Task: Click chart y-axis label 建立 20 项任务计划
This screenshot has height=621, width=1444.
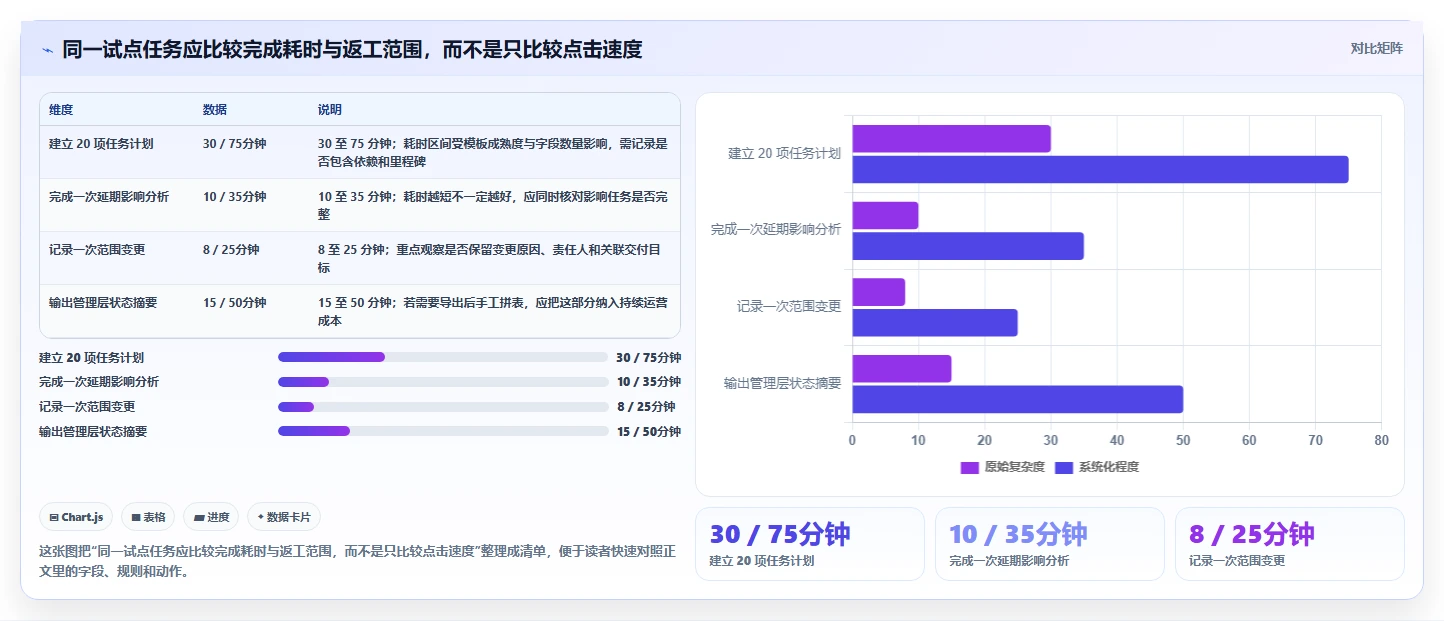Action: pyautogui.click(x=784, y=153)
